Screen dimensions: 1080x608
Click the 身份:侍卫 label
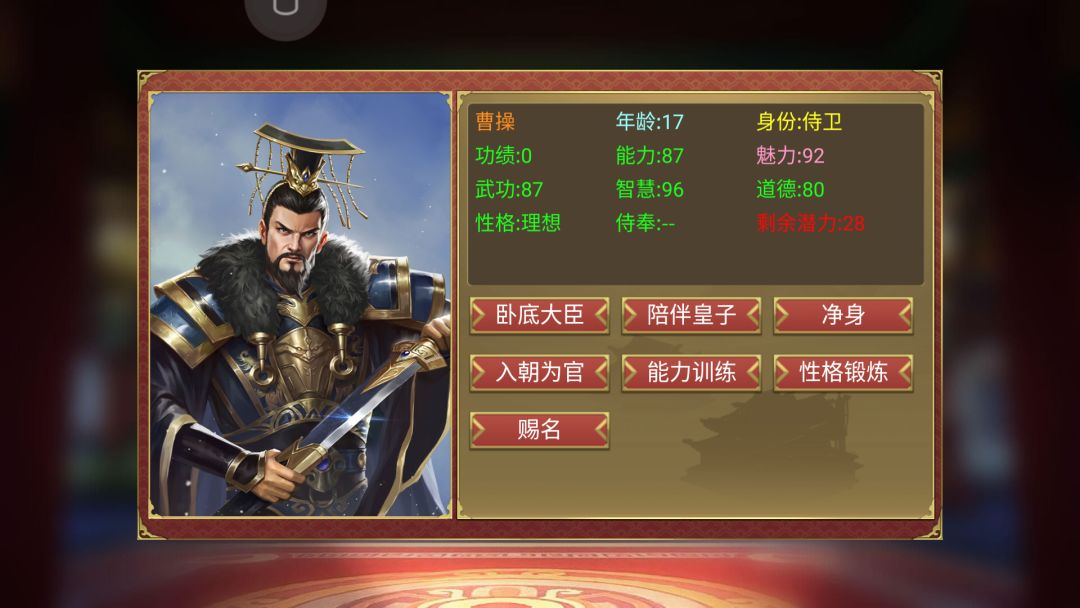pos(799,122)
